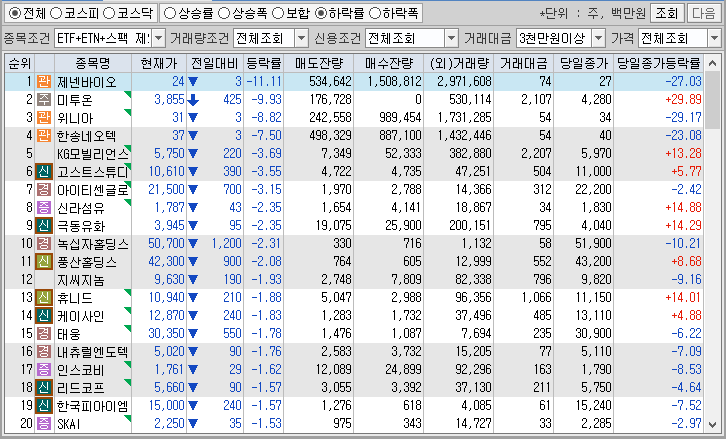Select the 상승폭 radio button

pyautogui.click(x=224, y=13)
